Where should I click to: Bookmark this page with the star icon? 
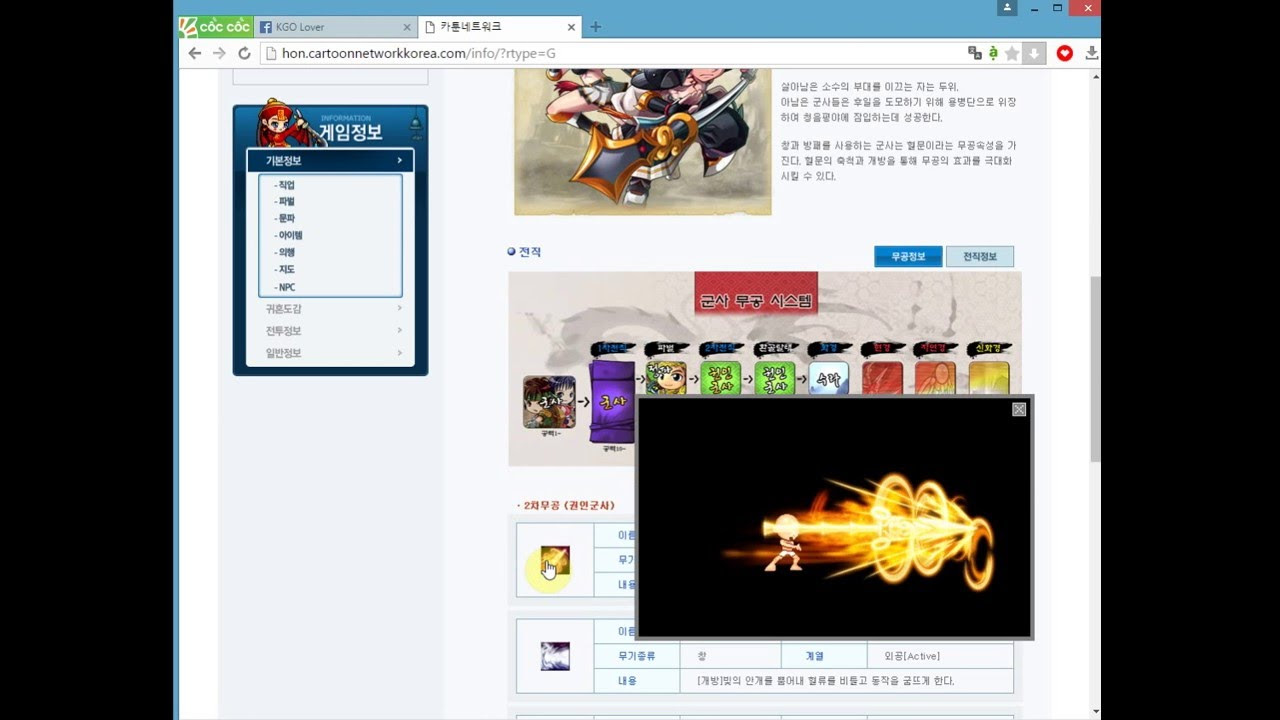click(1012, 53)
